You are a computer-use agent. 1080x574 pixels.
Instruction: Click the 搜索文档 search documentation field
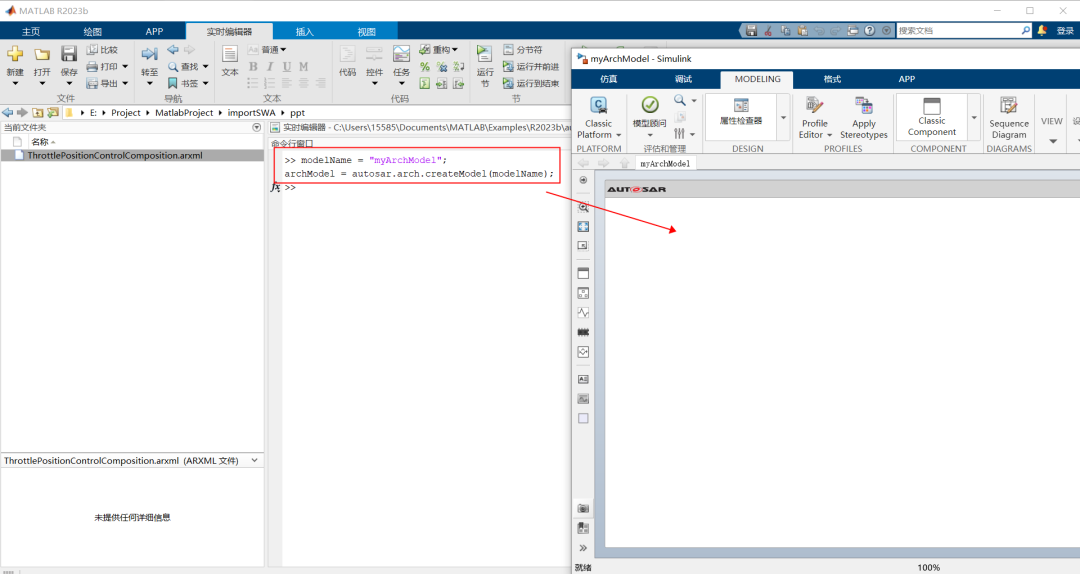[960, 31]
